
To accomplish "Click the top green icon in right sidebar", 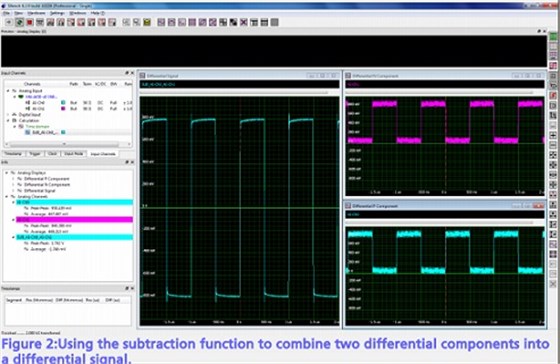I will pos(553,36).
